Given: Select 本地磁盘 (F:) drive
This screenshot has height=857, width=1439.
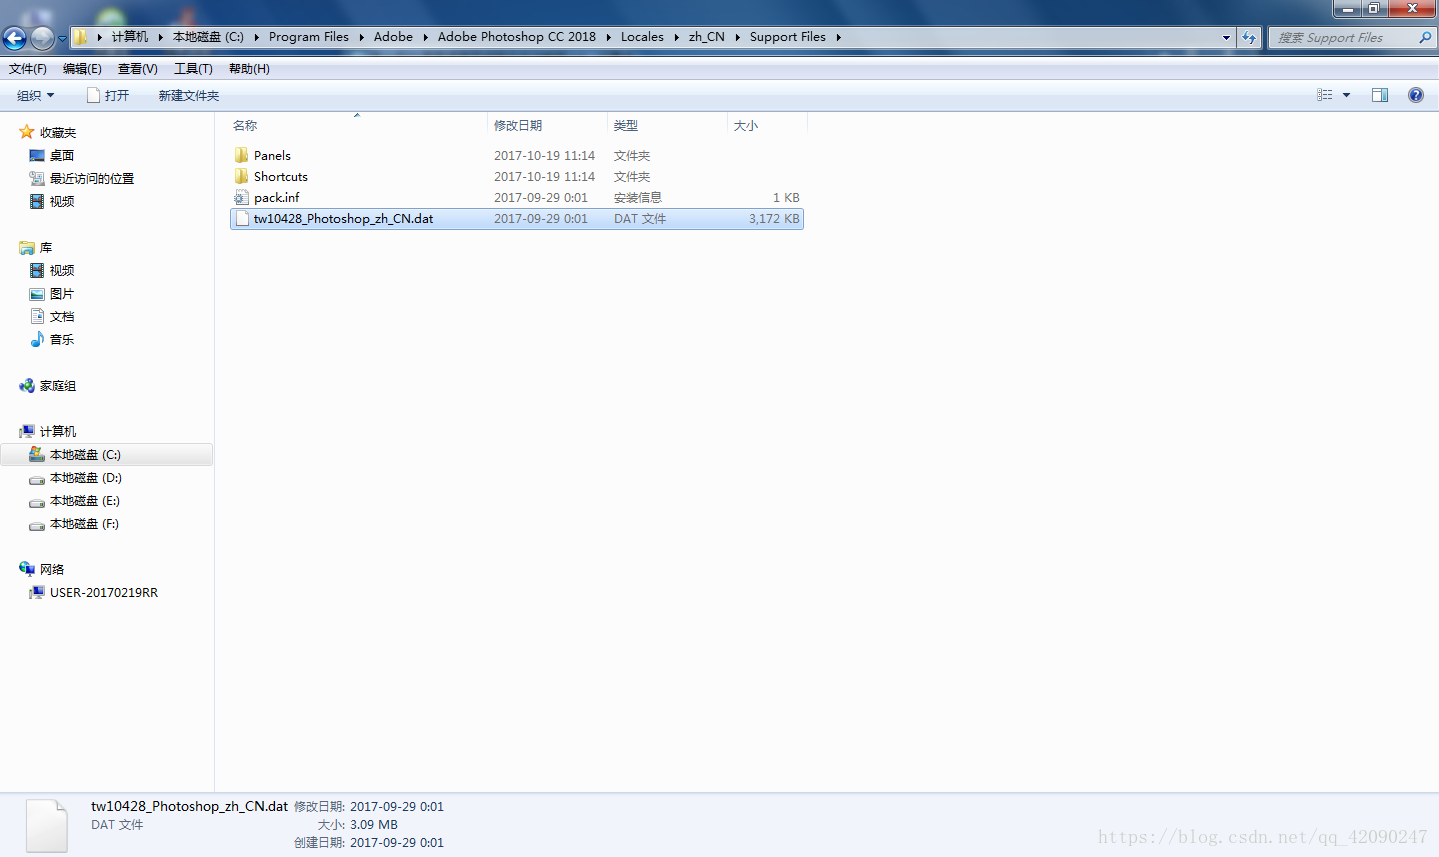Looking at the screenshot, I should pyautogui.click(x=84, y=523).
